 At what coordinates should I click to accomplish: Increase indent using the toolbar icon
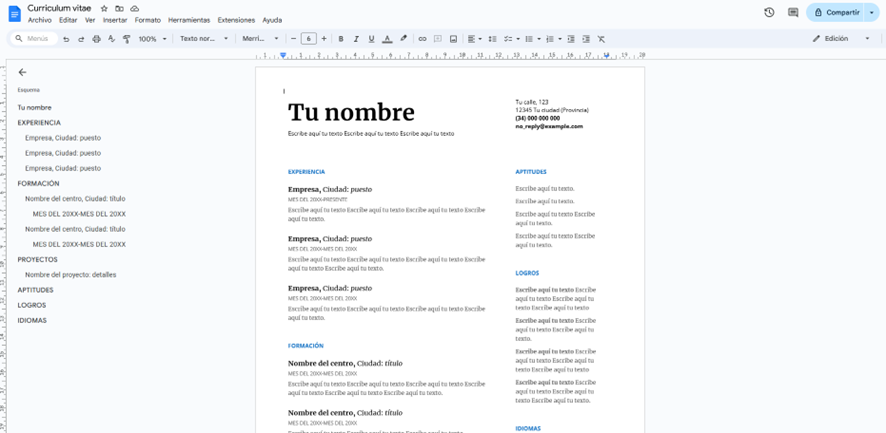[x=586, y=39]
